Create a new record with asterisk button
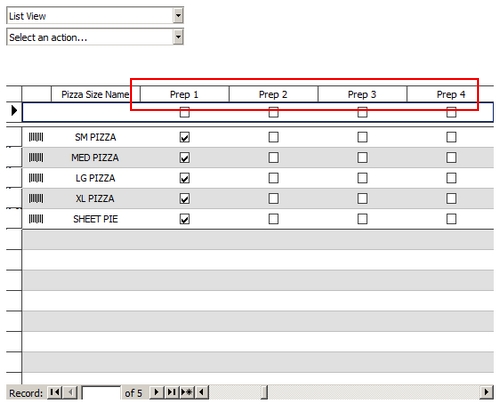Image resolution: width=500 pixels, height=404 pixels. [187, 392]
